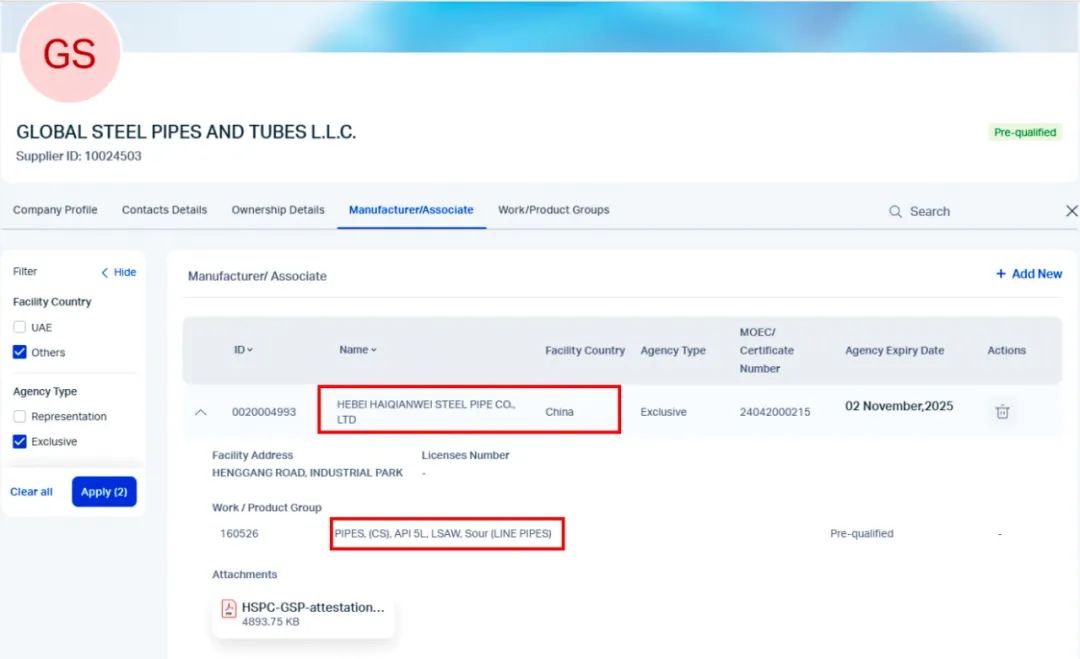Viewport: 1080px width, 659px height.
Task: Click the Actions column header
Action: 1006,351
